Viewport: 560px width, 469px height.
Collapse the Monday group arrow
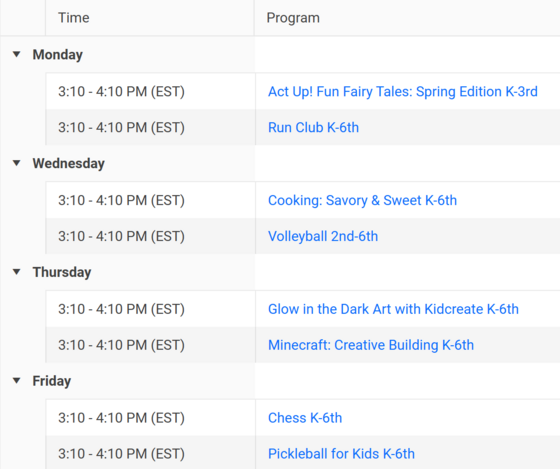(x=16, y=54)
